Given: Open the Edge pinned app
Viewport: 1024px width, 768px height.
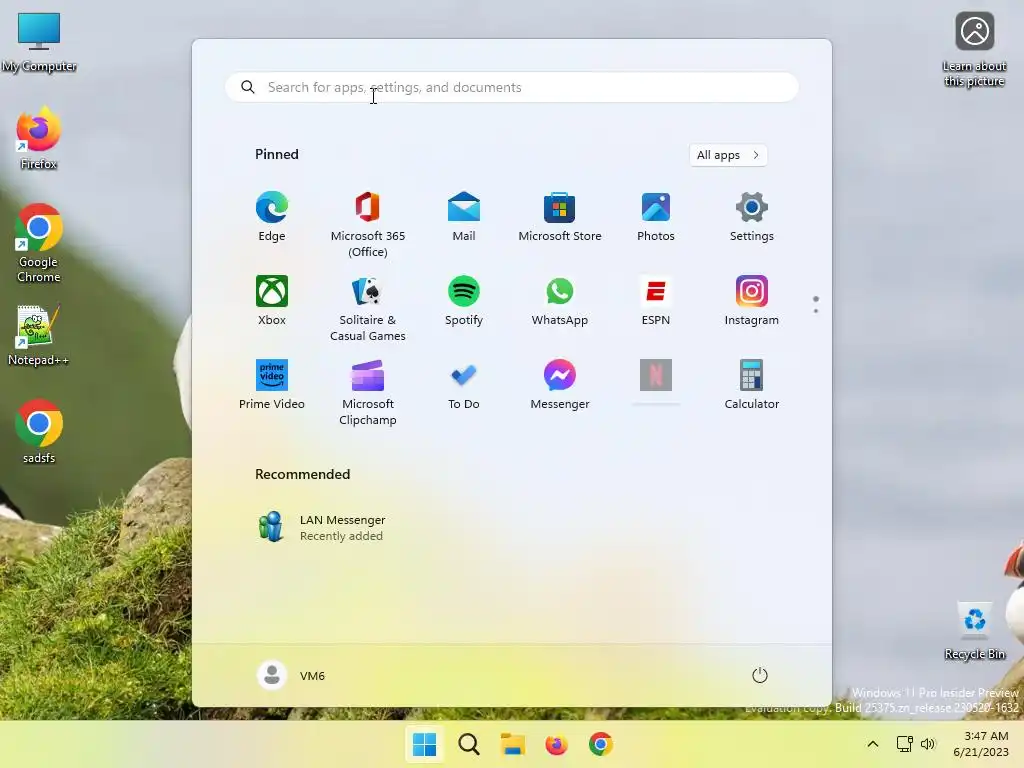Looking at the screenshot, I should click(272, 217).
